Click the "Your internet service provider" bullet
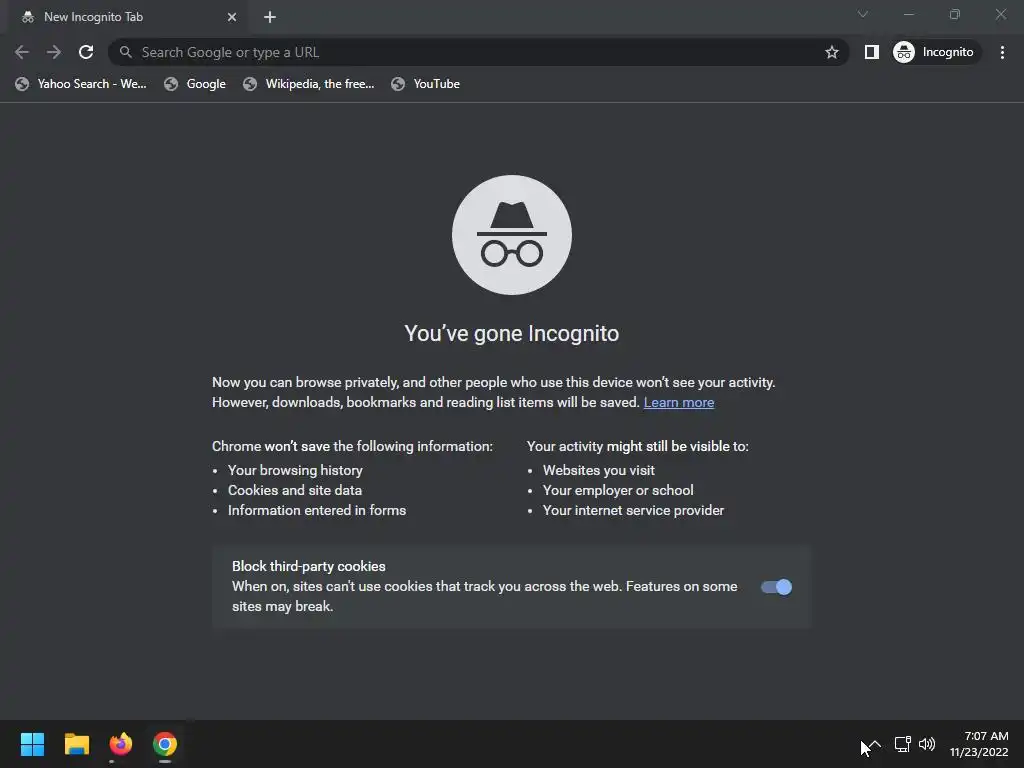This screenshot has width=1024, height=768. pos(633,511)
